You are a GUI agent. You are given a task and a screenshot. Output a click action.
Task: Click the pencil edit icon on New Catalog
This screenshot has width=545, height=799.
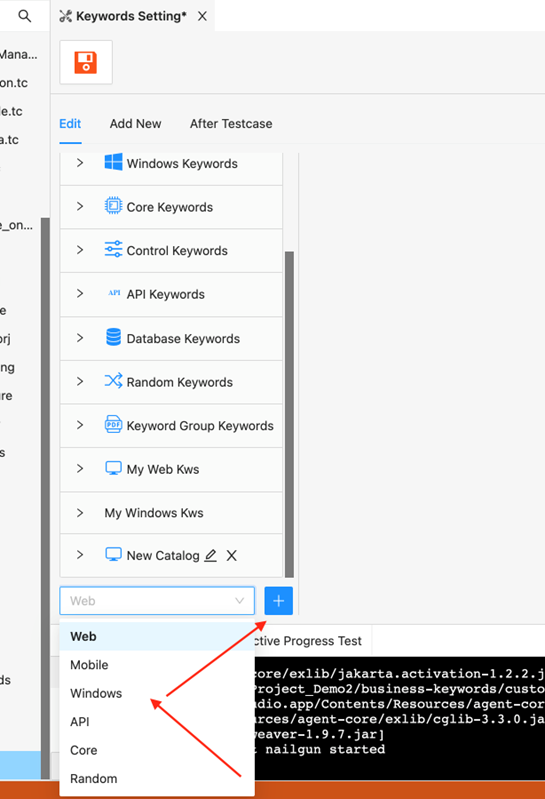tap(210, 555)
